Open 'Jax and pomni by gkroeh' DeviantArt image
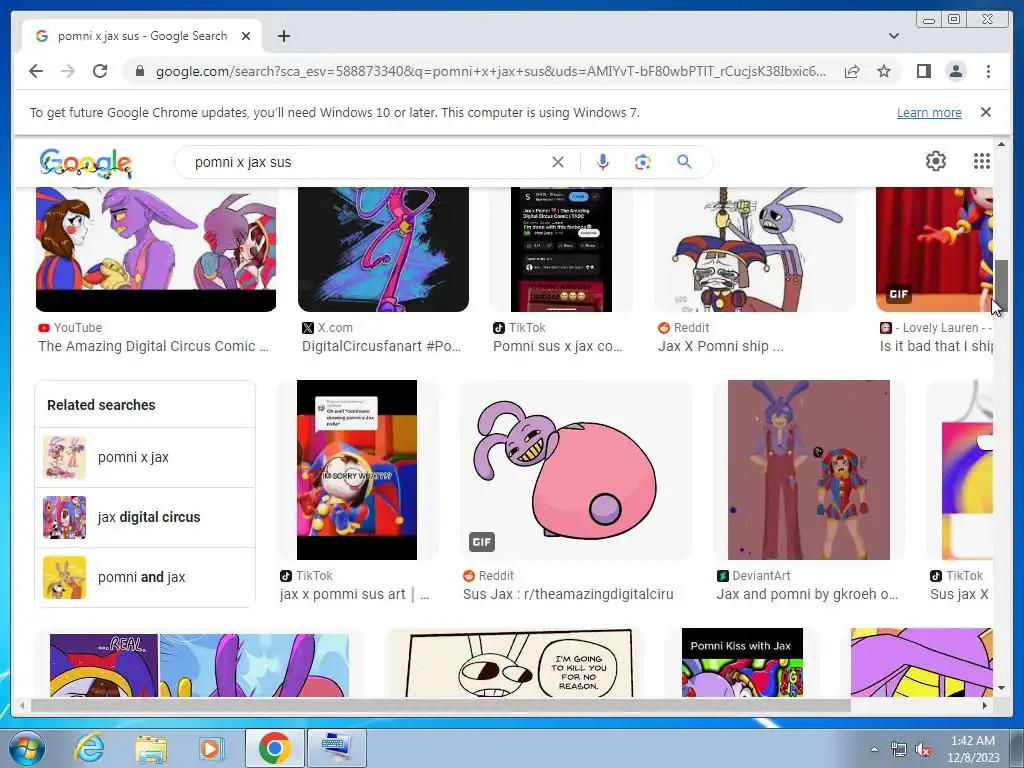Viewport: 1024px width, 768px height. pos(808,470)
